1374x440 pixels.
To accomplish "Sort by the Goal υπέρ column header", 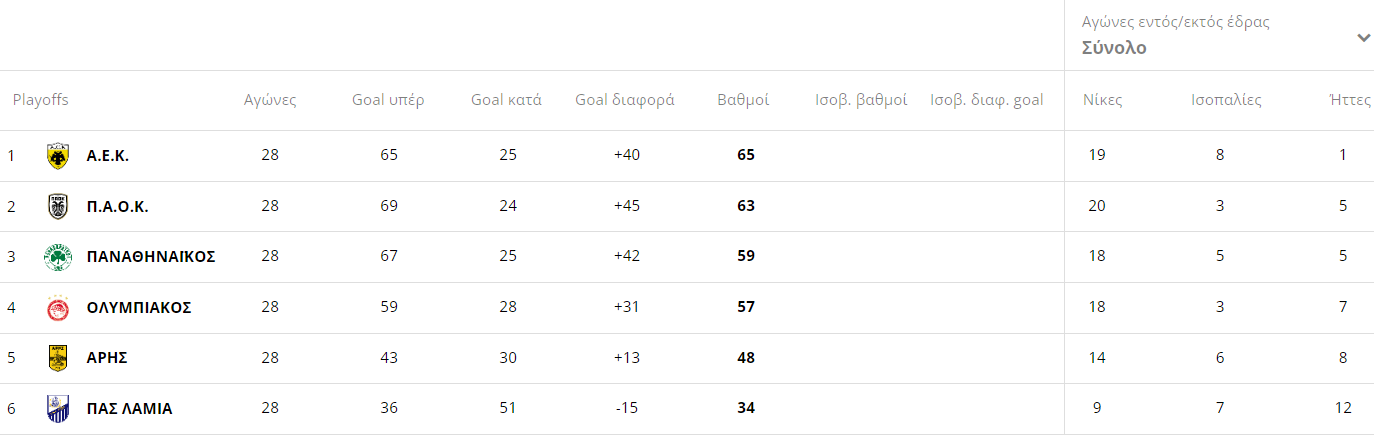I will coord(388,100).
